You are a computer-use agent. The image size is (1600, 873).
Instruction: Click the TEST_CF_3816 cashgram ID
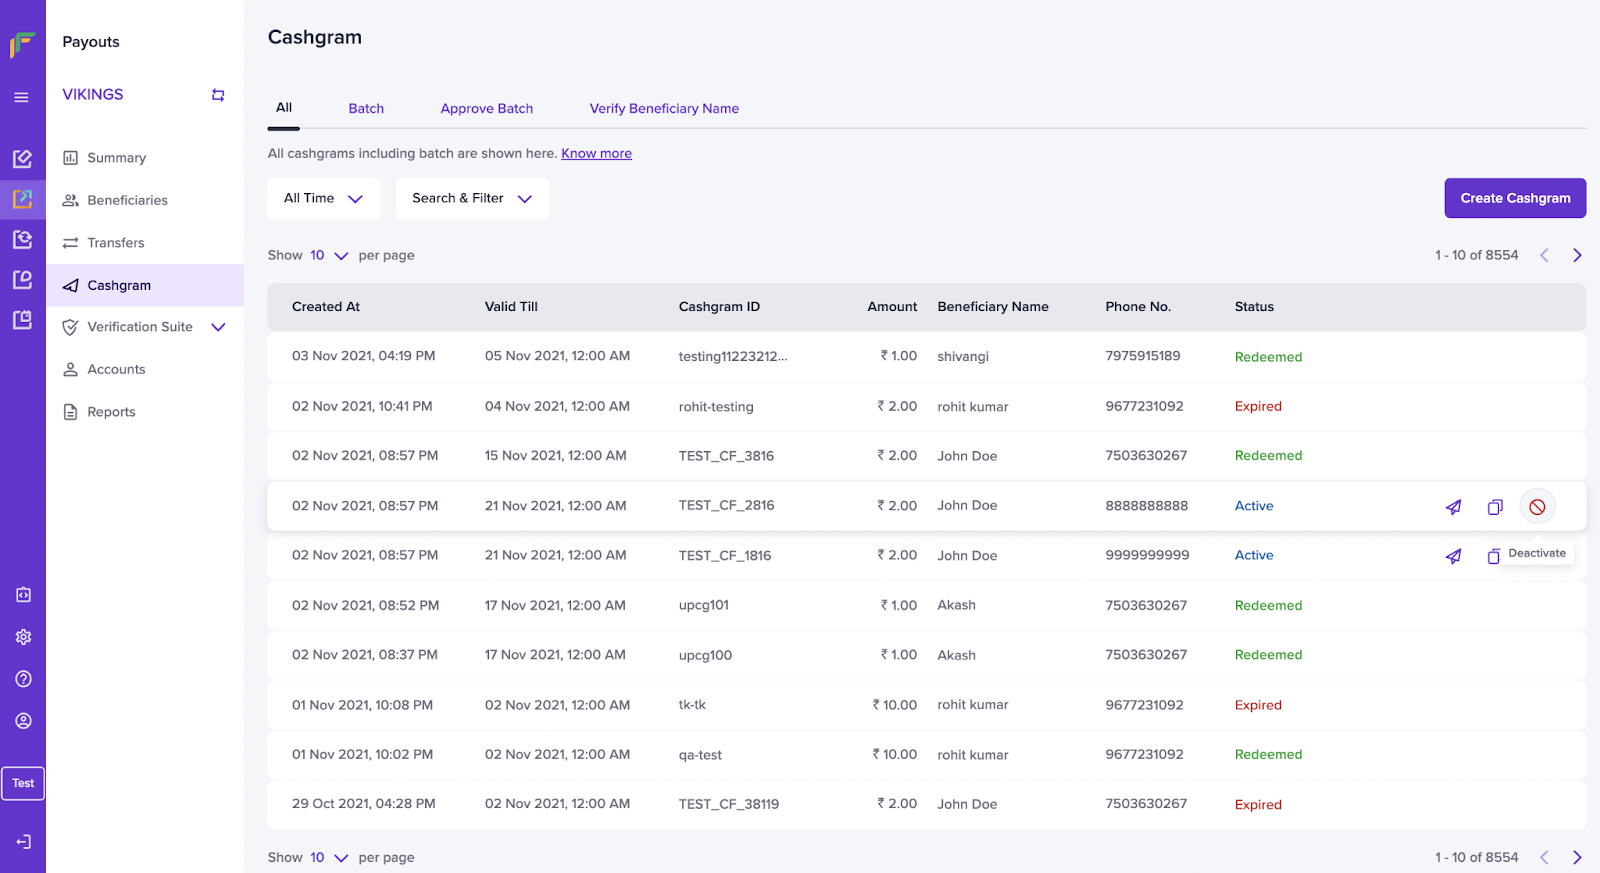tap(726, 456)
